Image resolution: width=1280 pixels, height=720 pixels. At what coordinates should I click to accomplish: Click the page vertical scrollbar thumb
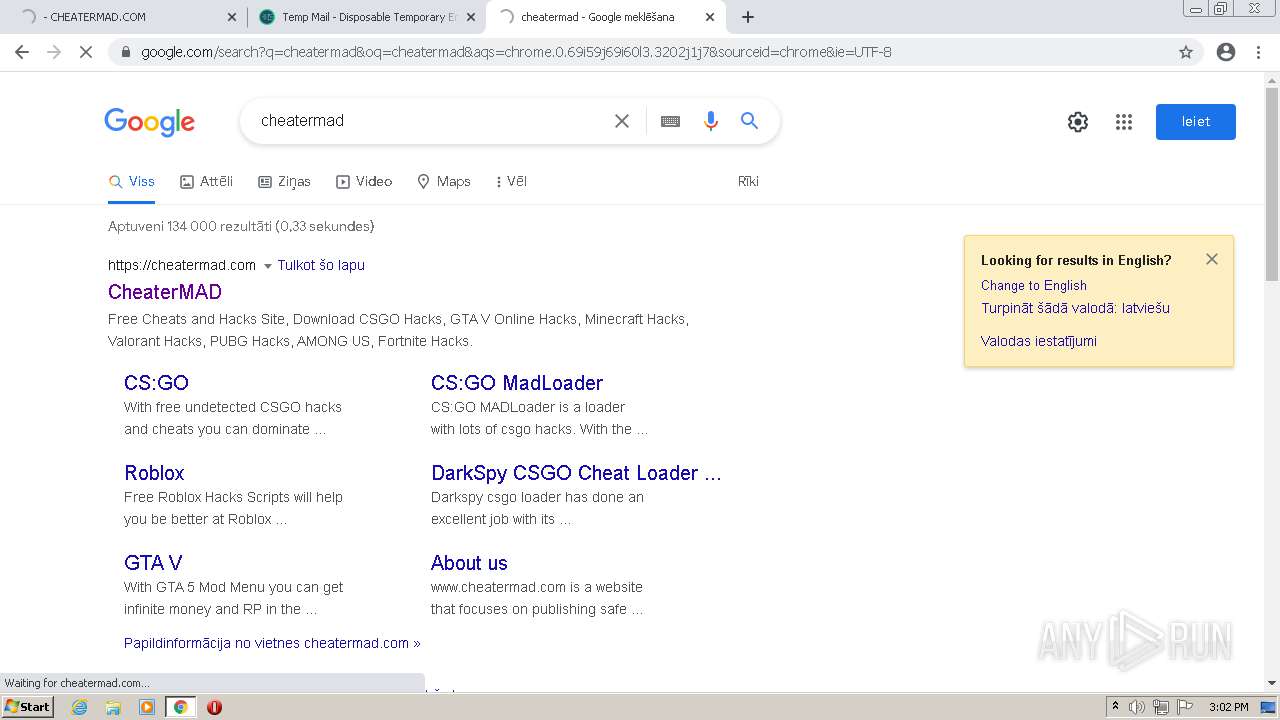click(x=1272, y=185)
